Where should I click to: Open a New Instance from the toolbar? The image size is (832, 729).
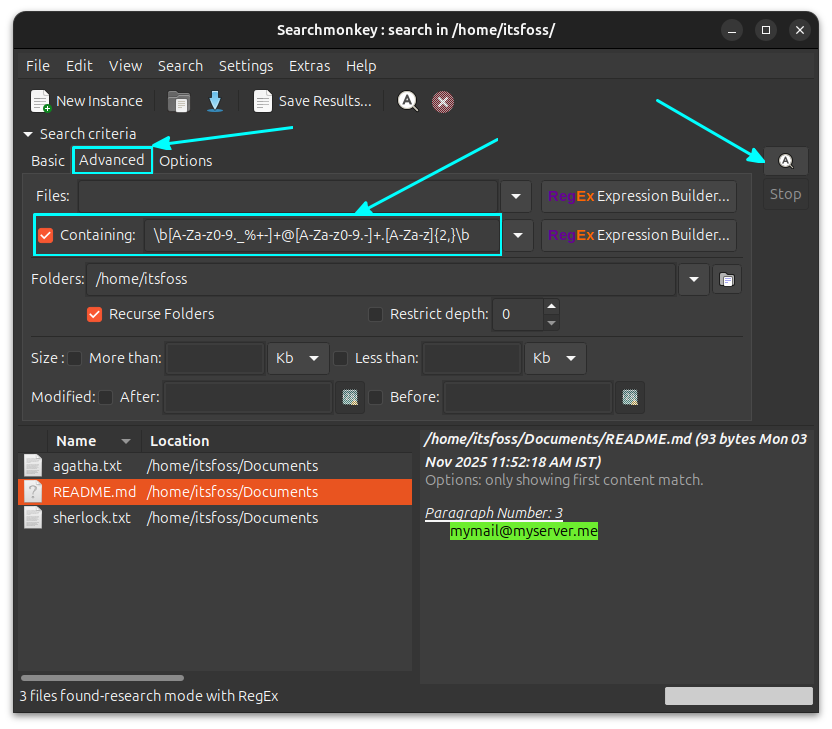[86, 100]
